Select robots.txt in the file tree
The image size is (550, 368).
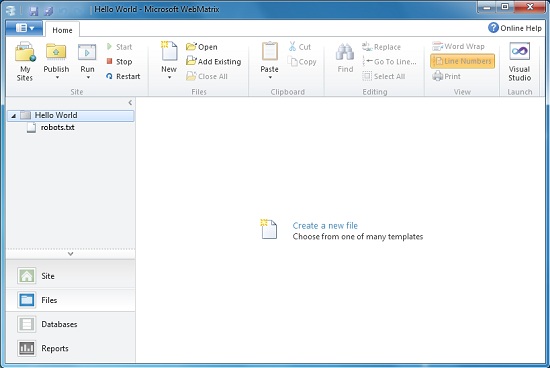tap(58, 127)
